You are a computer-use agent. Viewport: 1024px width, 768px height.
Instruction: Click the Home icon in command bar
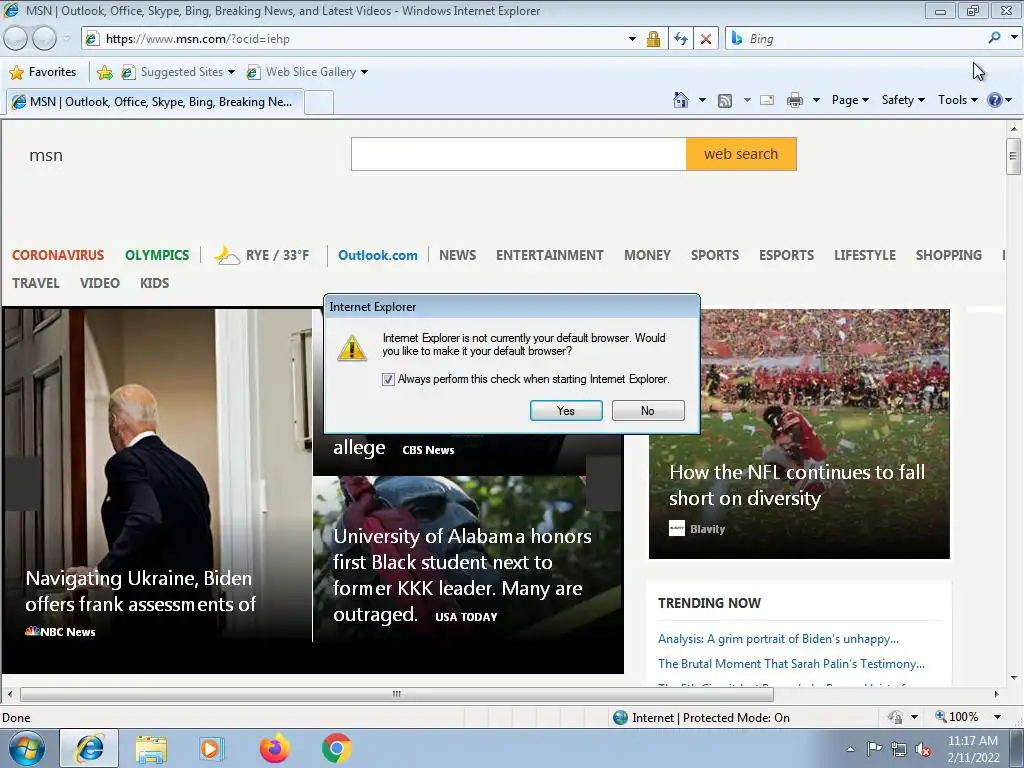[x=681, y=100]
